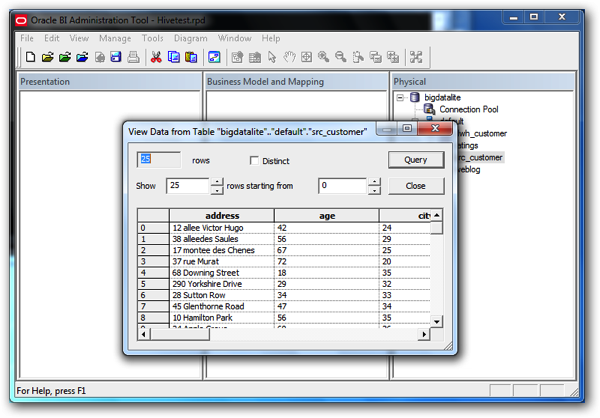
Task: Click the Print icon in toolbar
Action: pyautogui.click(x=133, y=57)
